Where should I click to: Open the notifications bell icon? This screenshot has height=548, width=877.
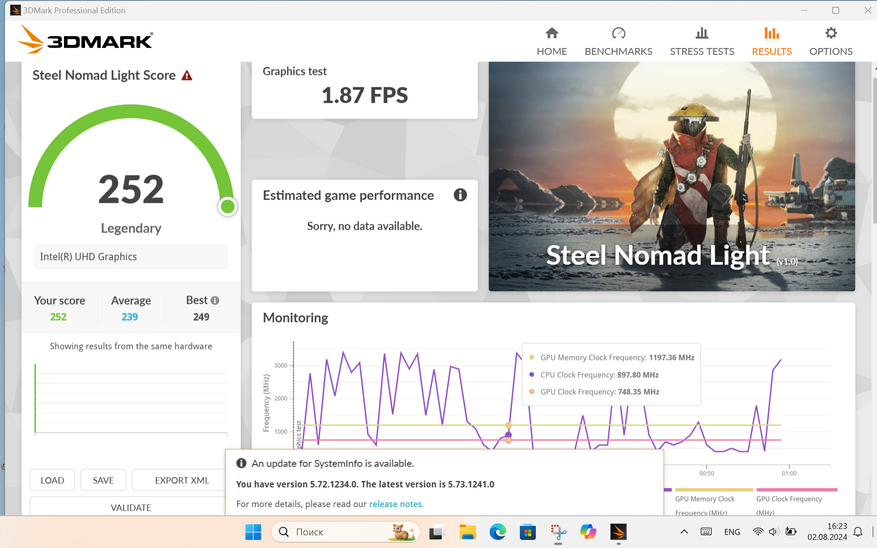pyautogui.click(x=858, y=532)
